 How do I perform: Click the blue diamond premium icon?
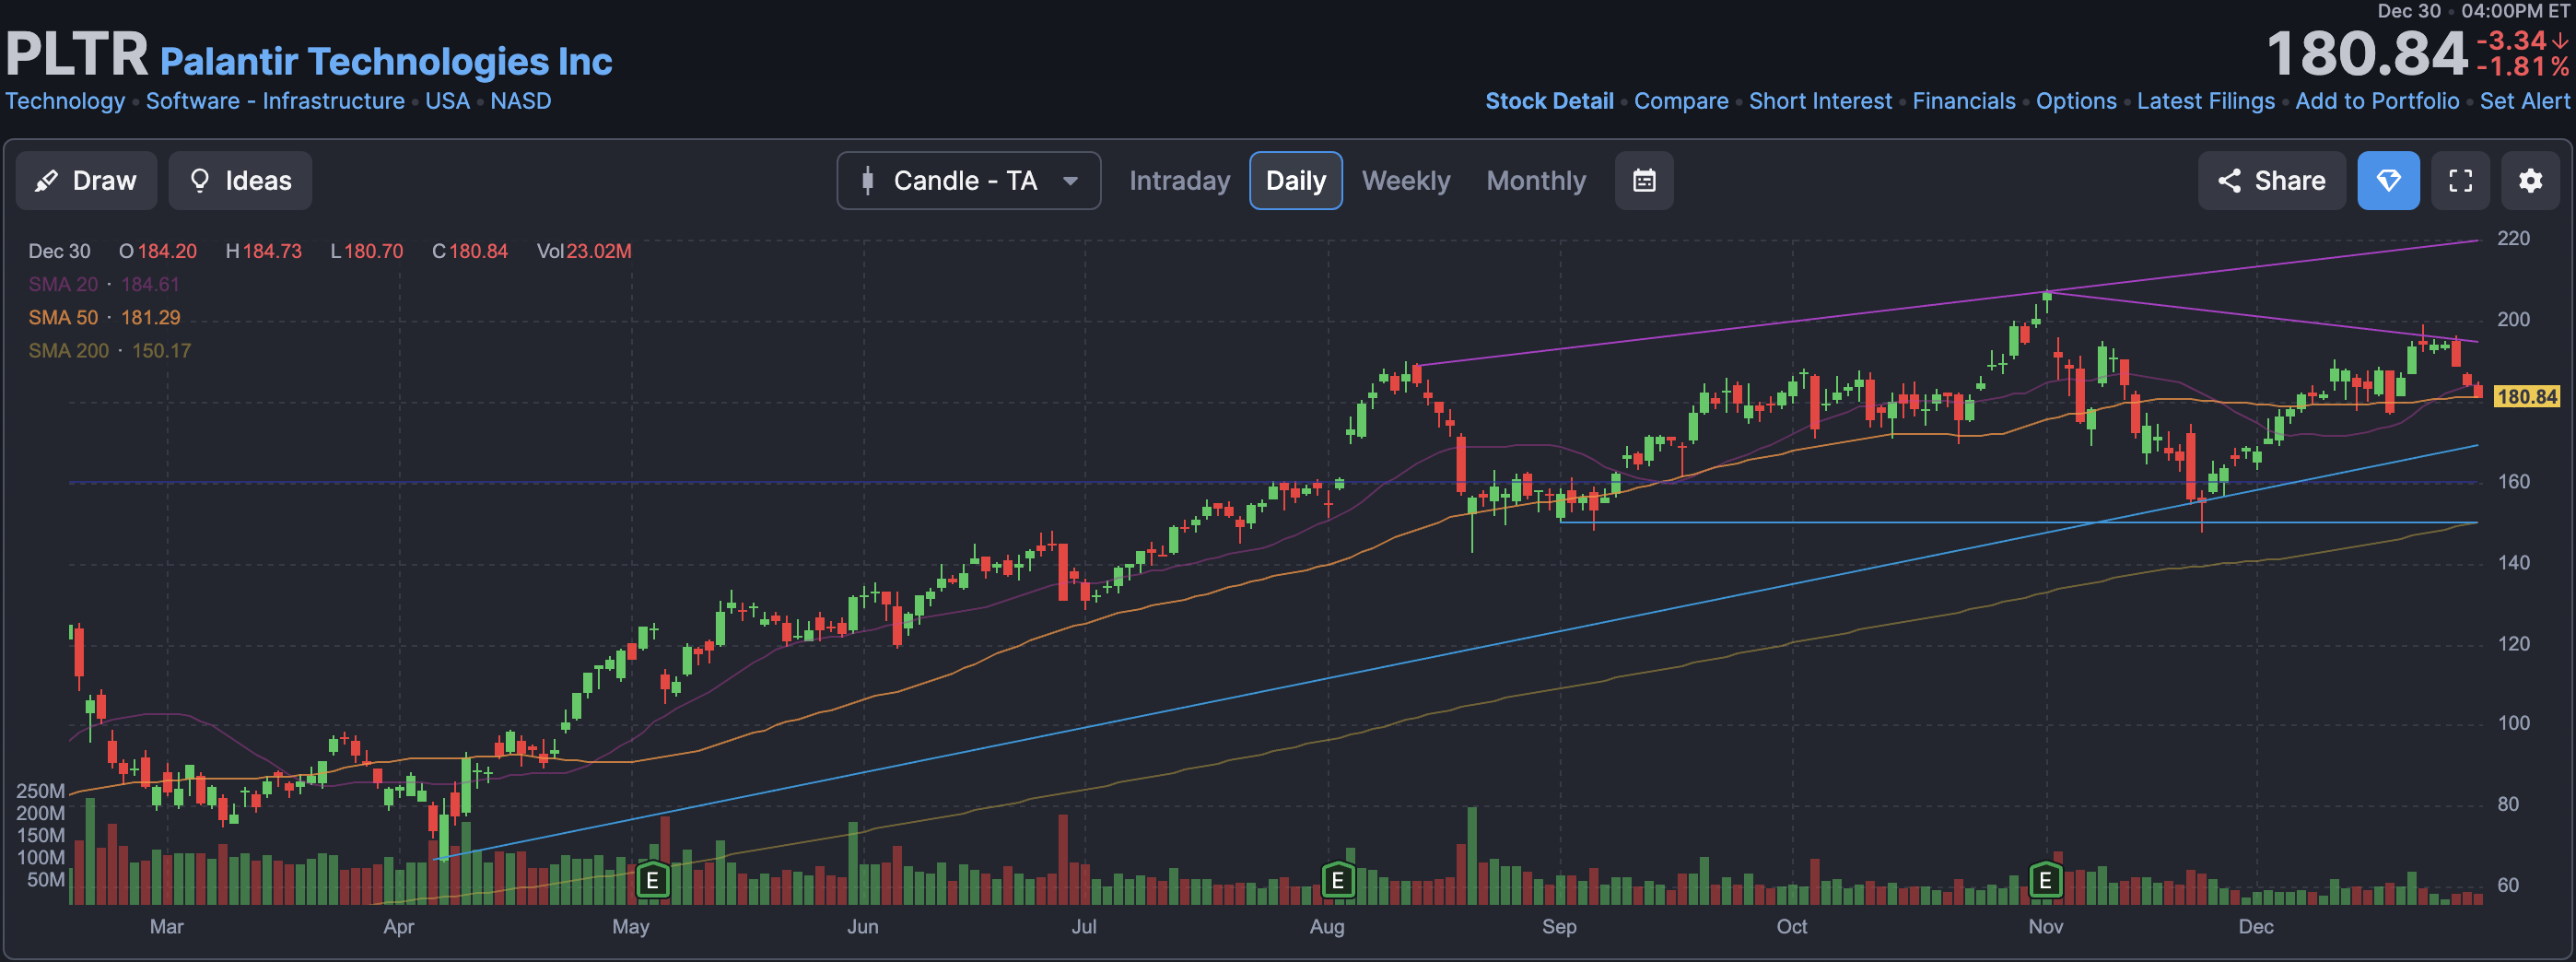tap(2388, 181)
